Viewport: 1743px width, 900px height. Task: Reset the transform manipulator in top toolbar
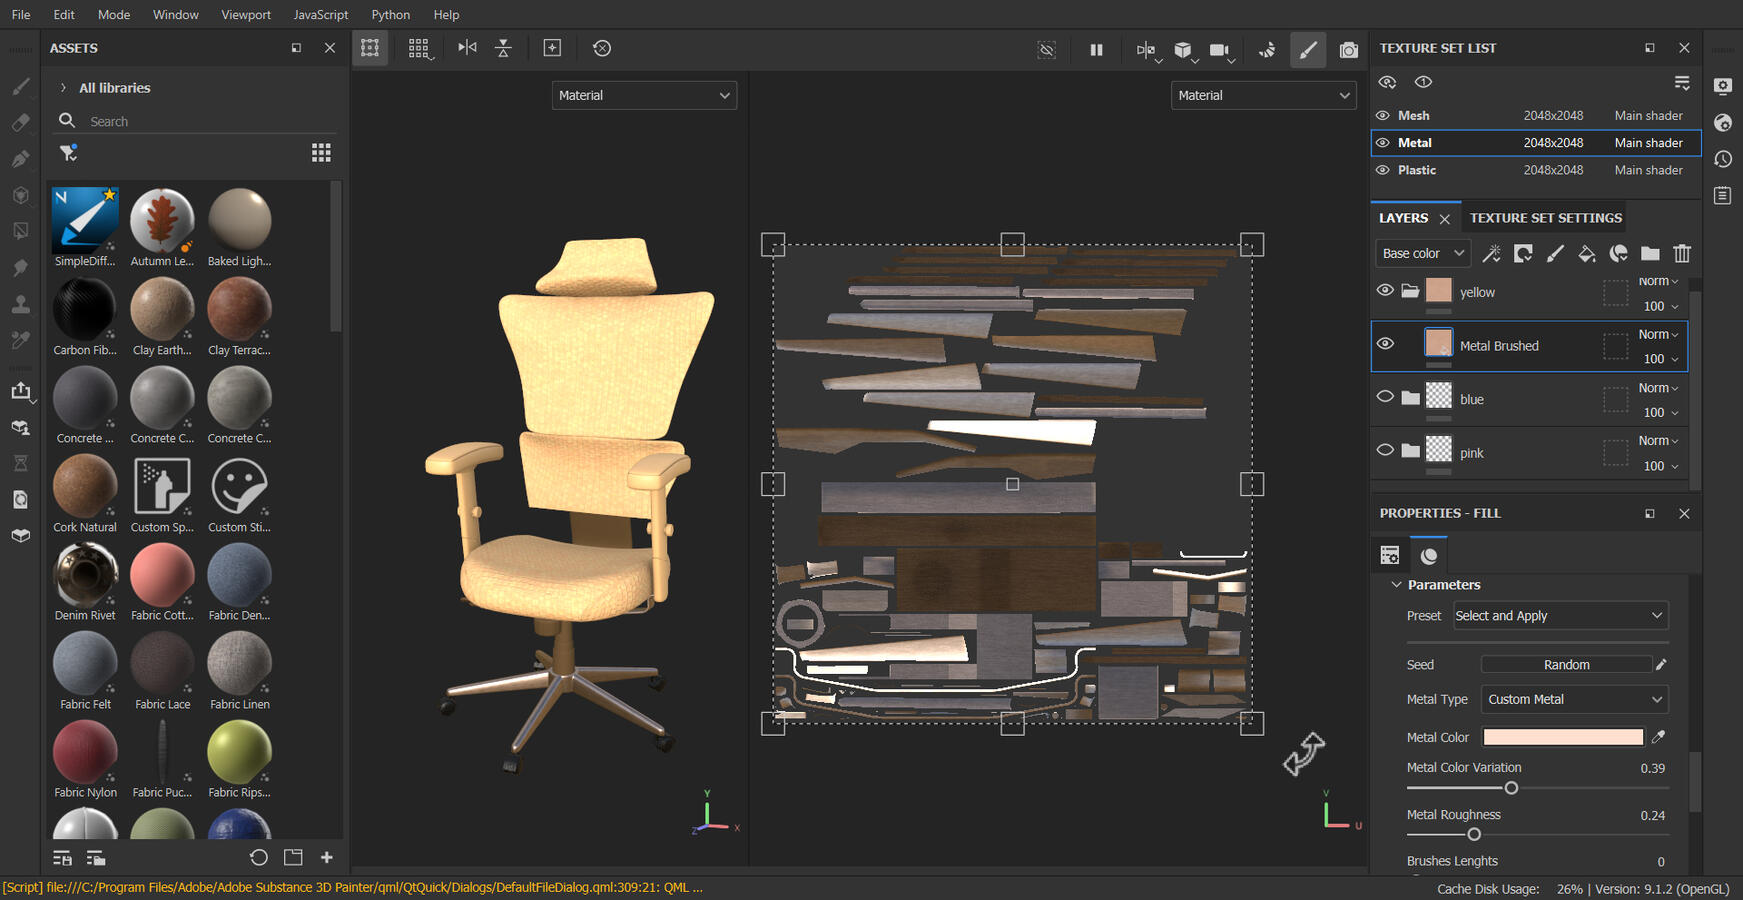601,47
